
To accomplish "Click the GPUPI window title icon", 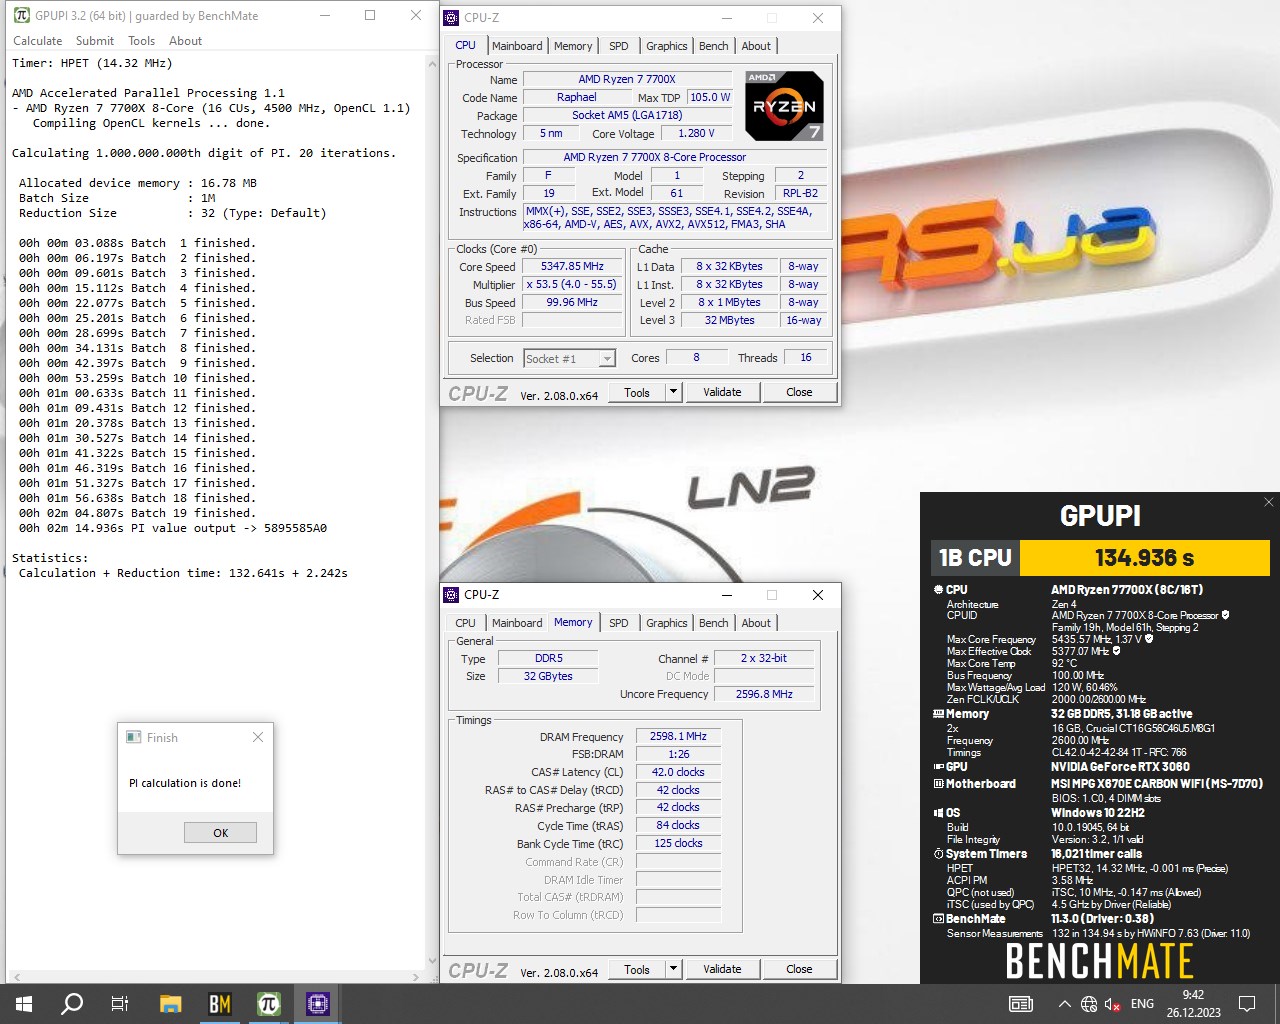I will (21, 15).
